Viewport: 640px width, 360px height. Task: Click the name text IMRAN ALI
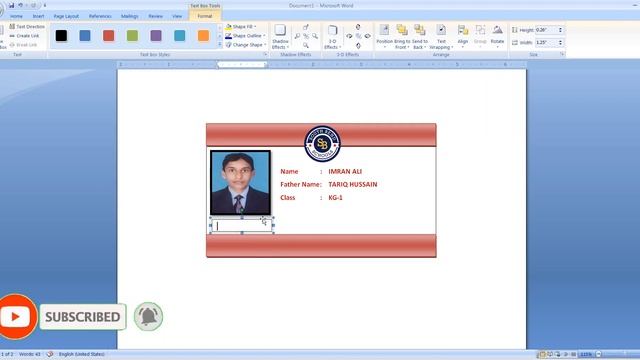345,171
